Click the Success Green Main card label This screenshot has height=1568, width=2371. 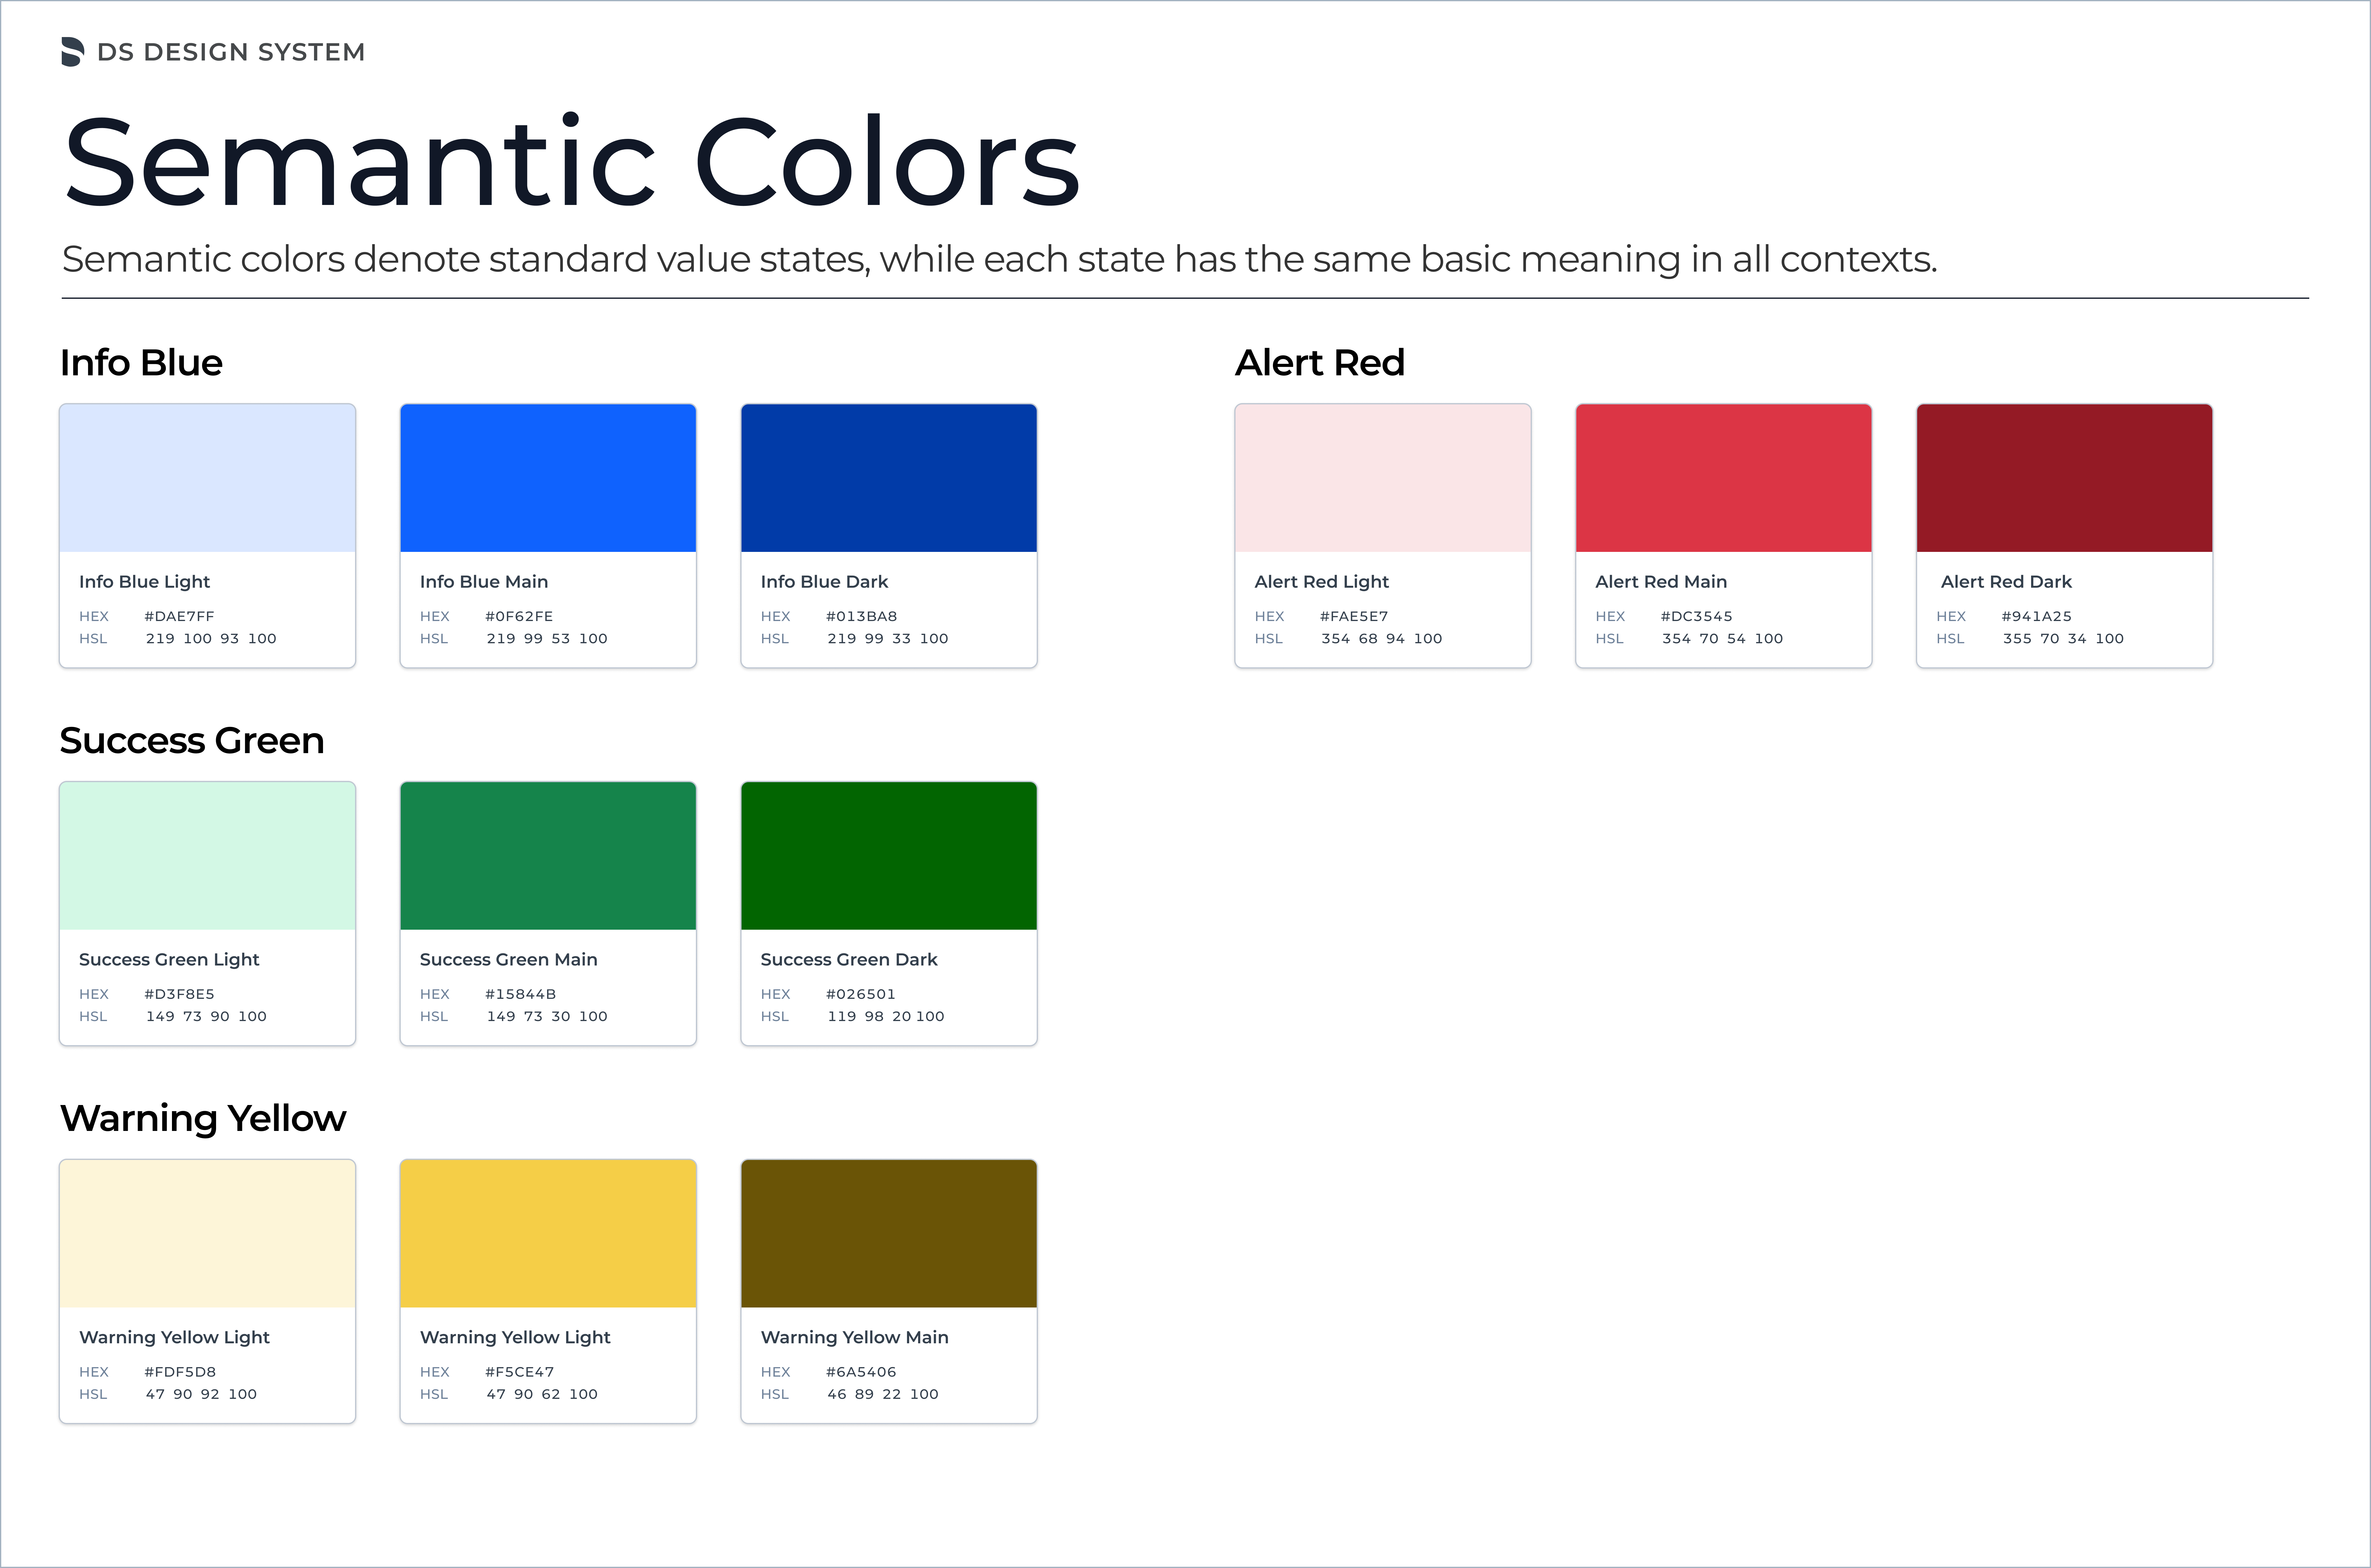click(509, 960)
